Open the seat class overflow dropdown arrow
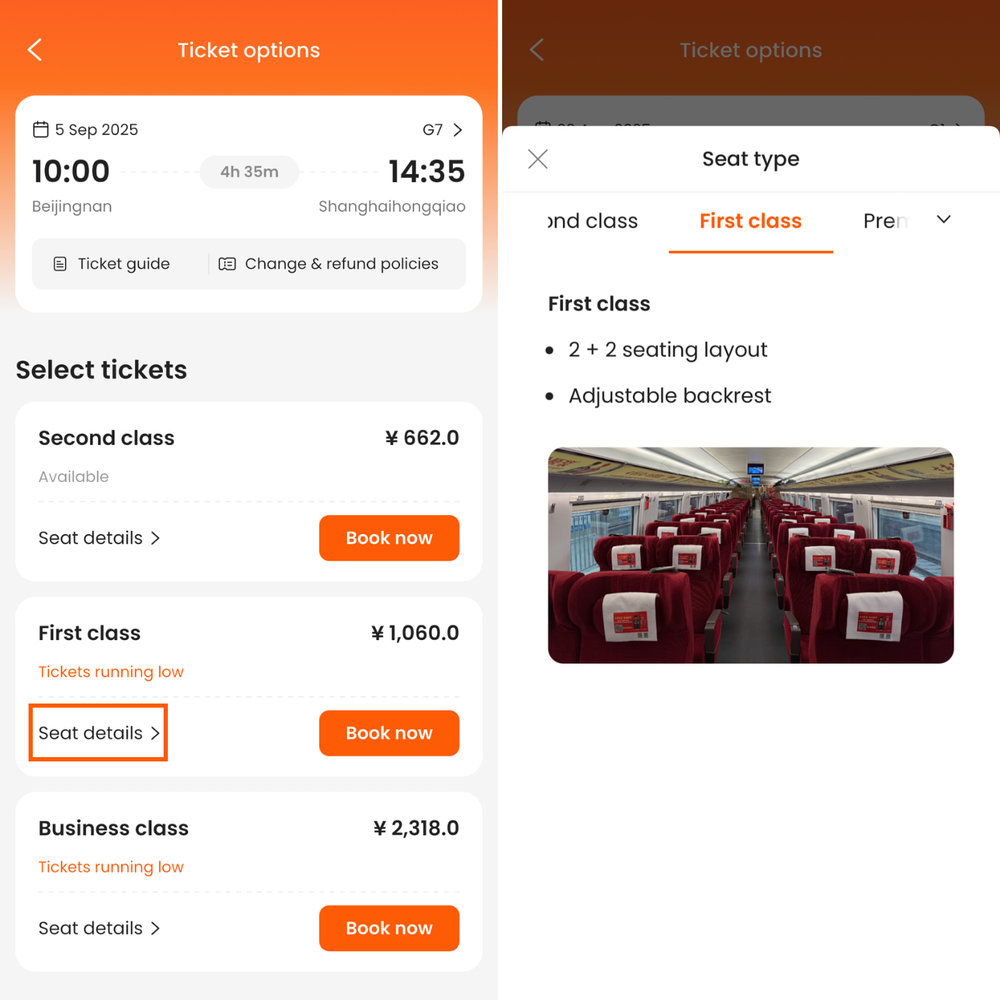This screenshot has width=1000, height=1000. (x=944, y=219)
